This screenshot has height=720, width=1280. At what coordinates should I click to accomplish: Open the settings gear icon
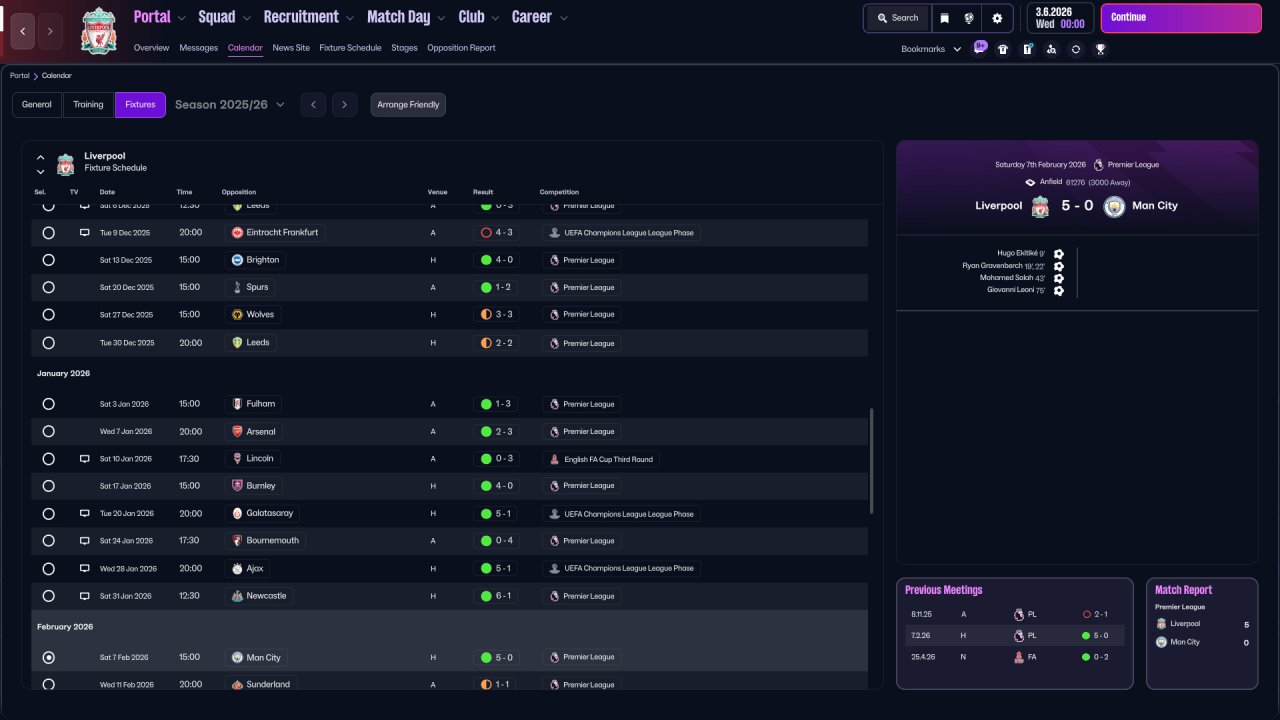[997, 18]
